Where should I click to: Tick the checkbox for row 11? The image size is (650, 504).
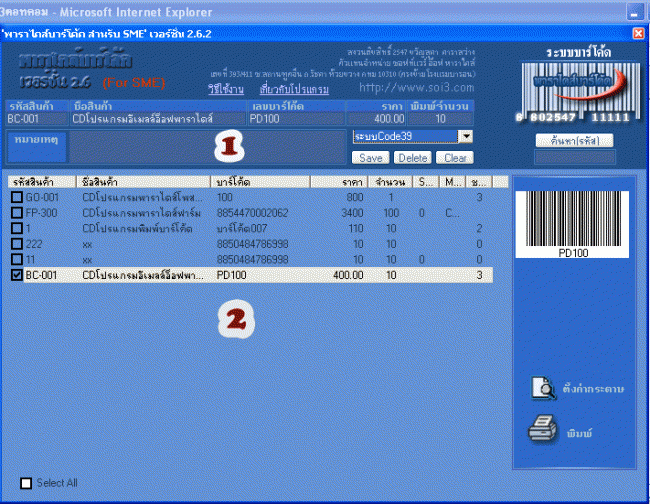pyautogui.click(x=17, y=259)
